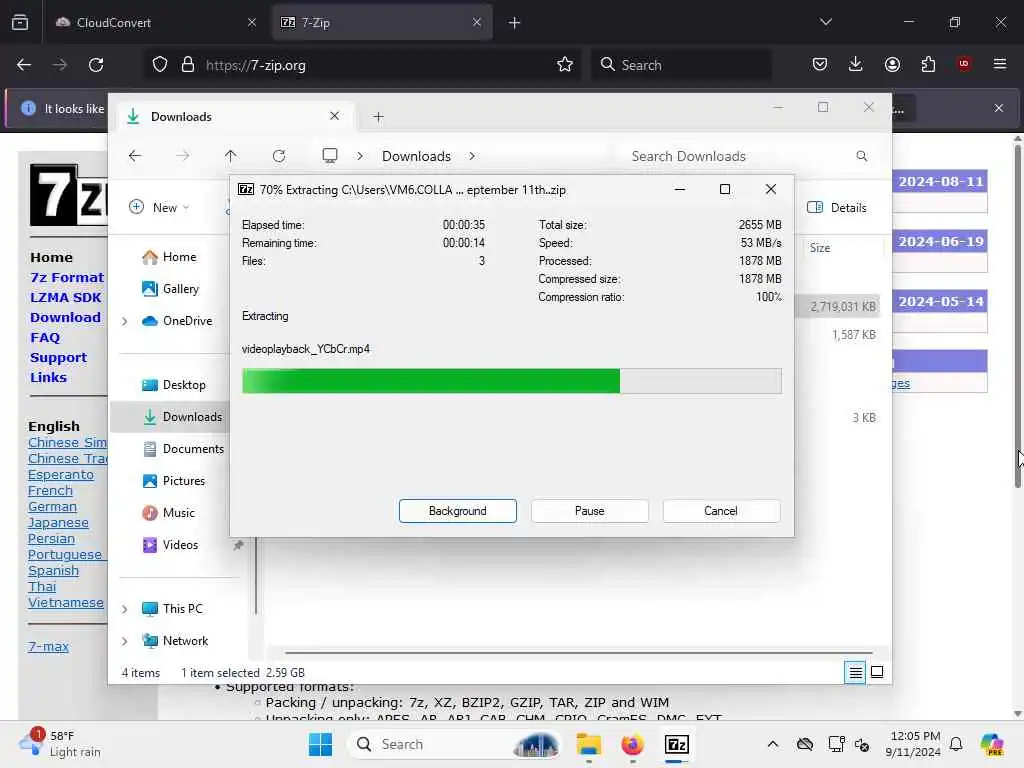Switch to 7-Zip in the taskbar

click(677, 744)
